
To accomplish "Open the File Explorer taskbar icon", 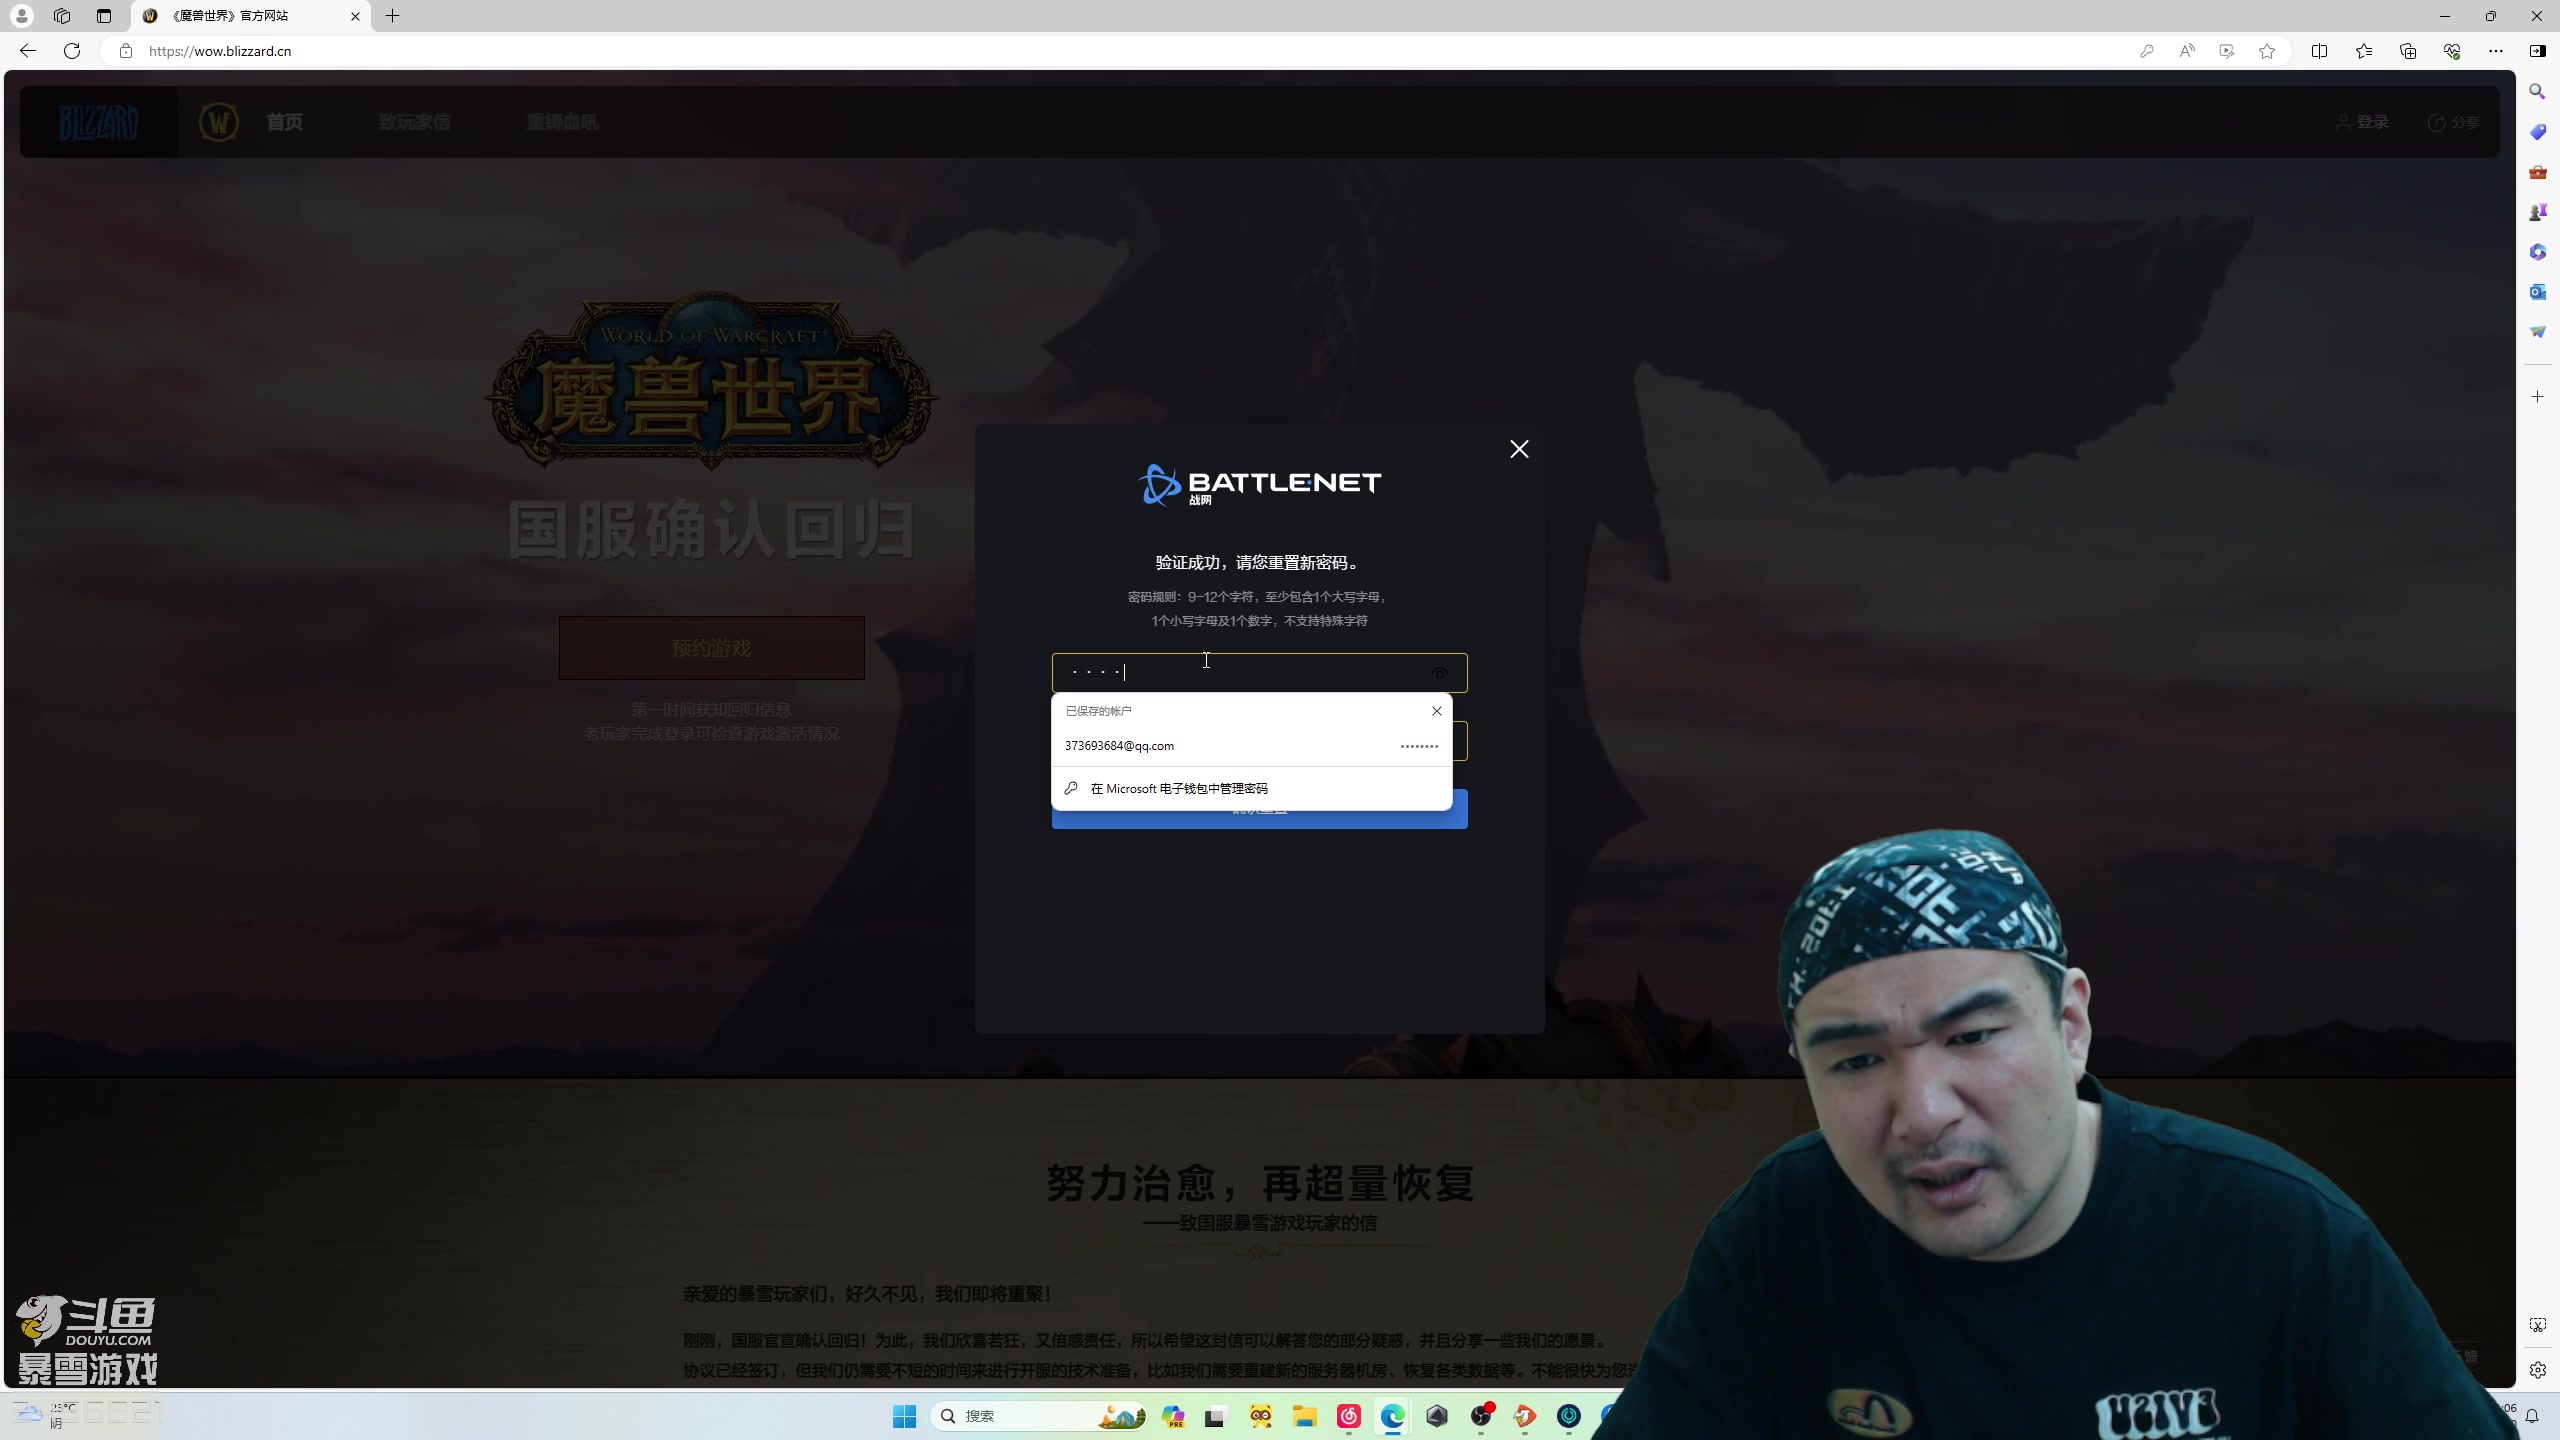I will point(1304,1416).
